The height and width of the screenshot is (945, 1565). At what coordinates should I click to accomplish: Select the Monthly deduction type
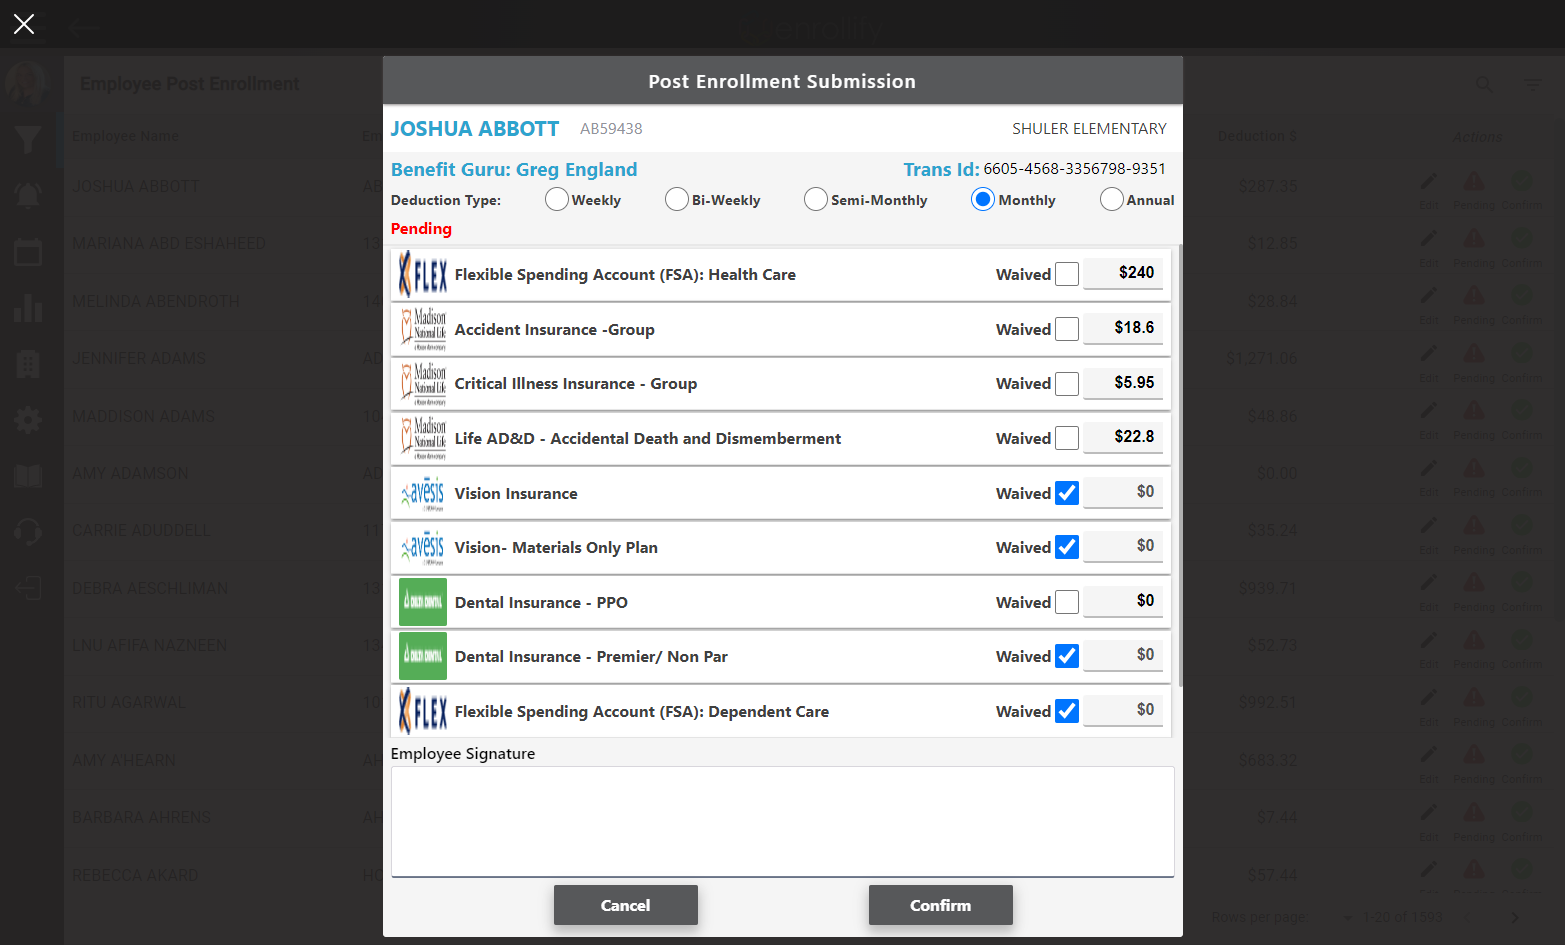pos(983,200)
